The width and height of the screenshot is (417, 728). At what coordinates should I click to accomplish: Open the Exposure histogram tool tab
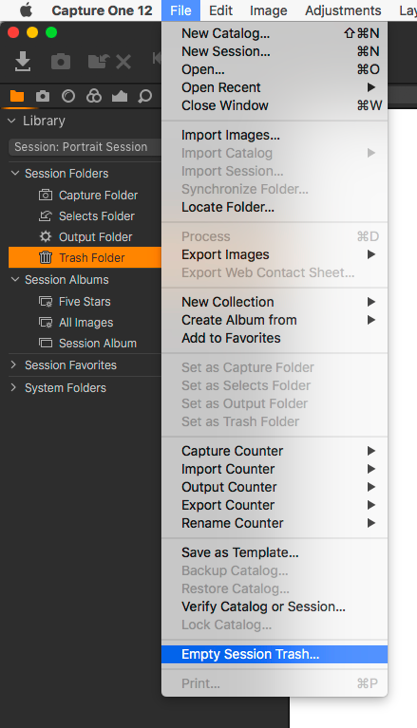click(119, 96)
